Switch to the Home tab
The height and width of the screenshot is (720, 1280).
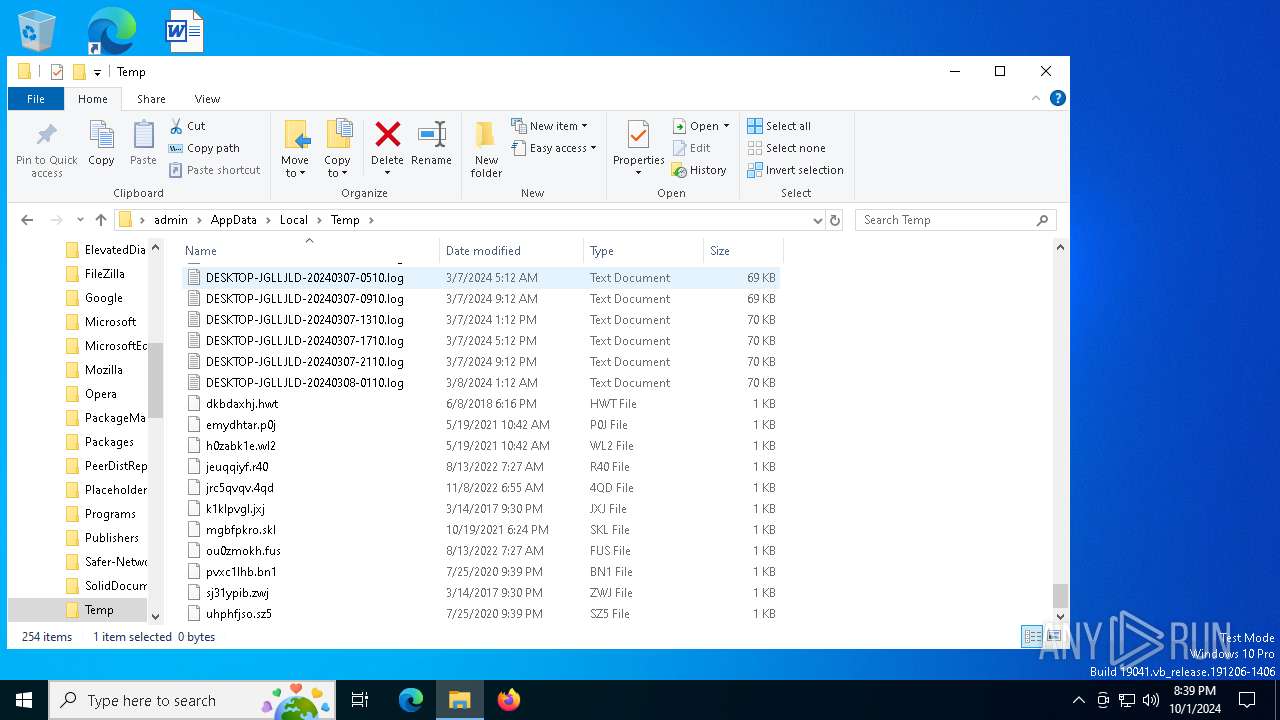coord(93,99)
